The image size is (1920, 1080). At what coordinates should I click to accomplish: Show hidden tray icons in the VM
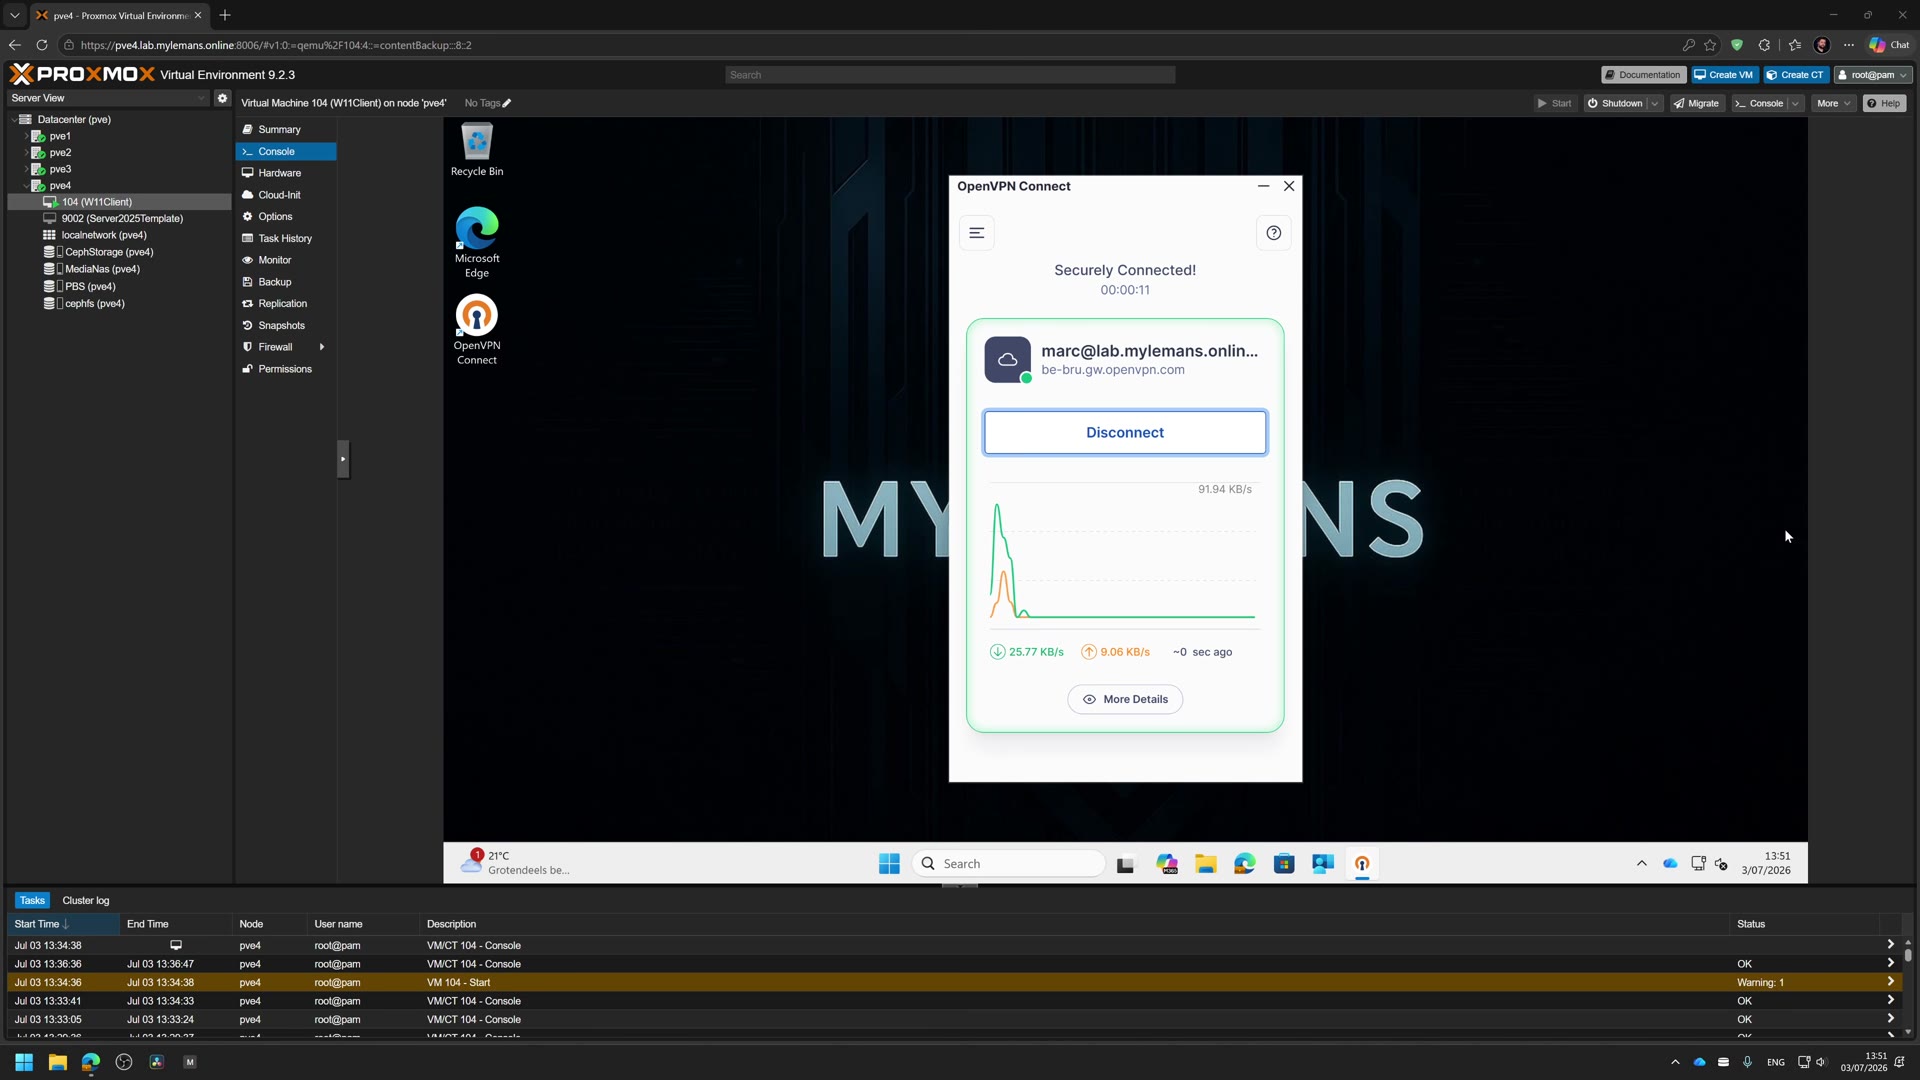[1641, 863]
